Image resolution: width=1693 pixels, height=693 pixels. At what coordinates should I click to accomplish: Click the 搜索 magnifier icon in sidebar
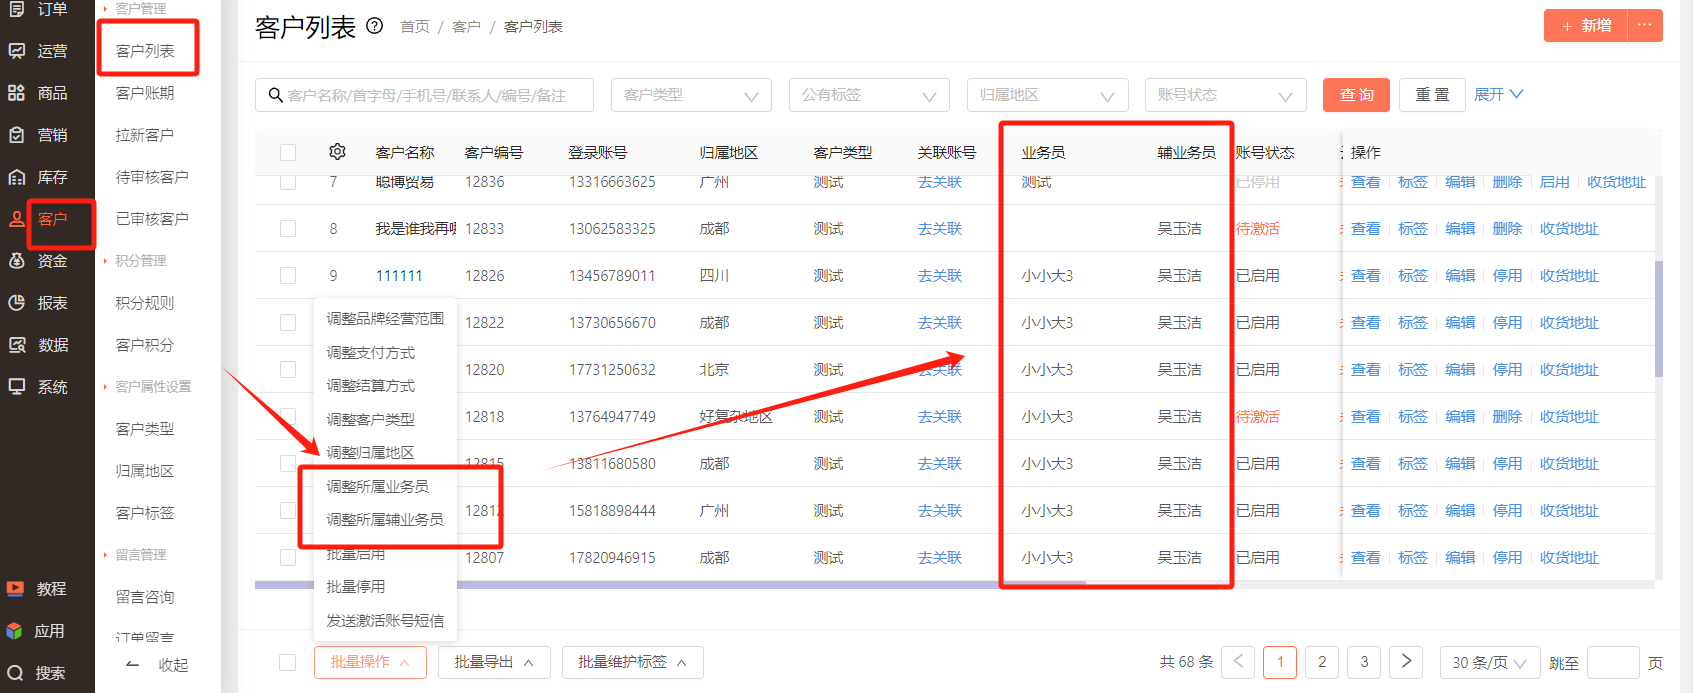(15, 673)
